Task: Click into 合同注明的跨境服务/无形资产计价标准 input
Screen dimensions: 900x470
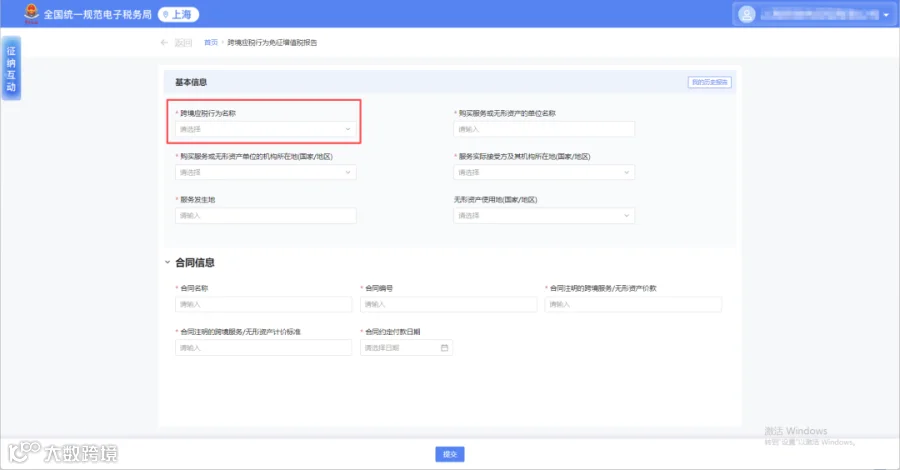Action: 263,348
